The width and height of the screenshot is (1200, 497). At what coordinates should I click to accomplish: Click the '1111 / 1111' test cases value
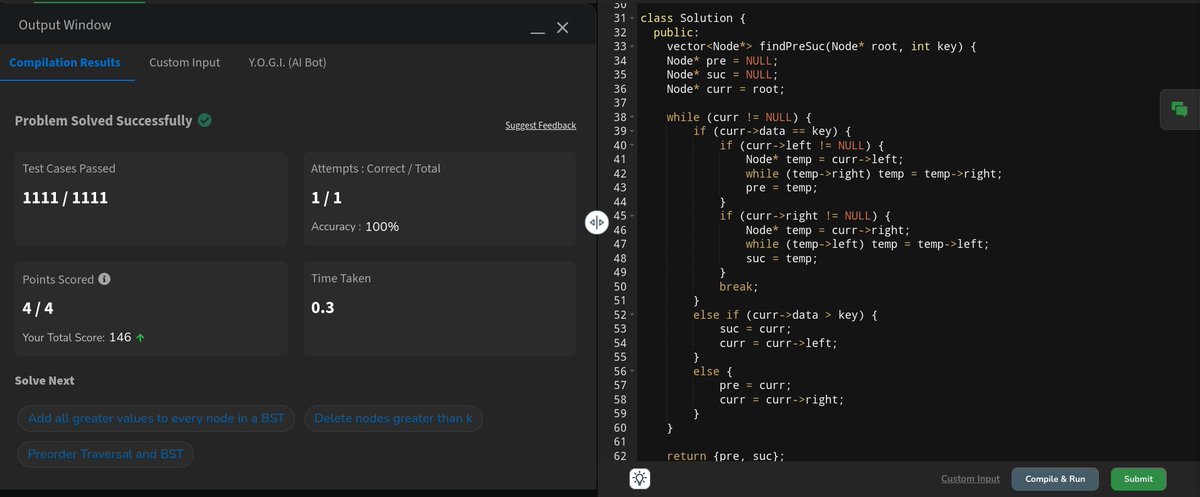click(65, 198)
